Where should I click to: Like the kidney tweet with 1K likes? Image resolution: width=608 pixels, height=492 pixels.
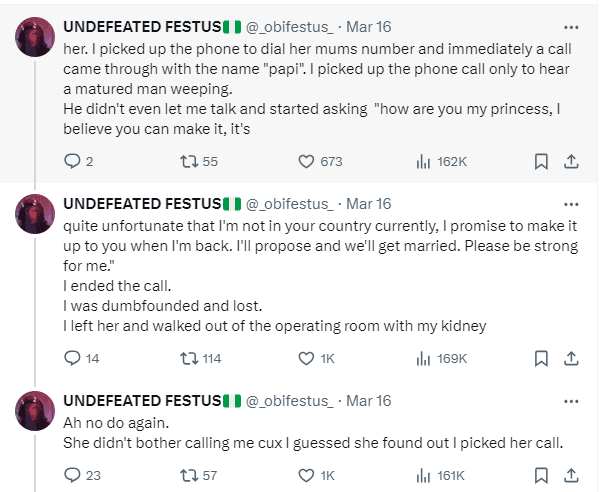click(309, 358)
